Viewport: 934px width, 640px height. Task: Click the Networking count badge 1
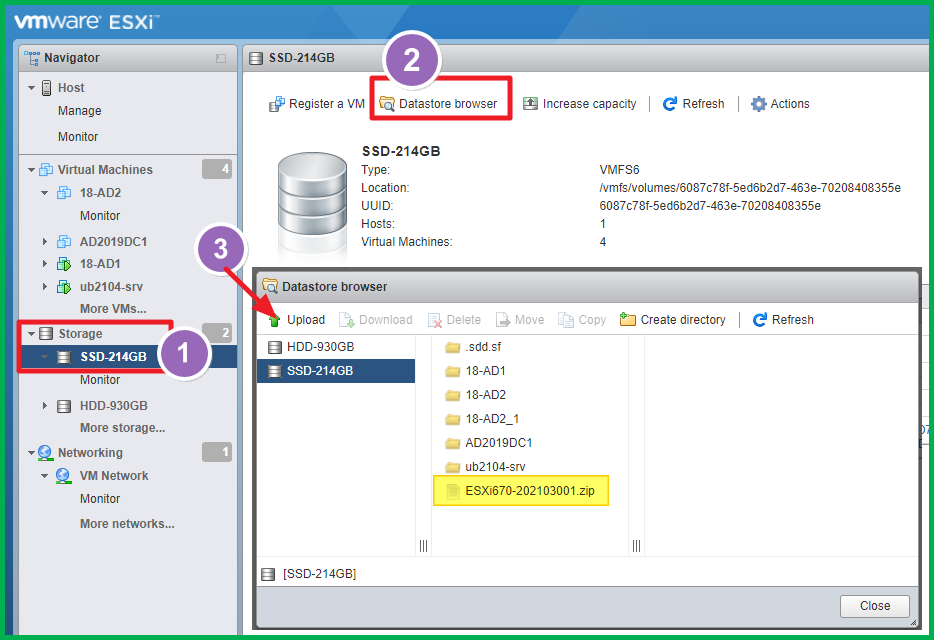[217, 452]
